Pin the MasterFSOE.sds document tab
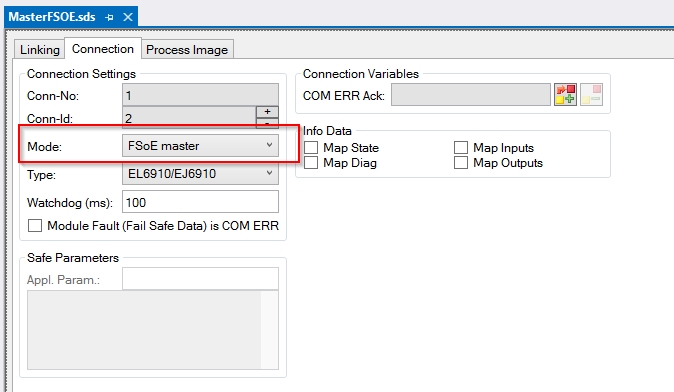The height and width of the screenshot is (392, 674). tap(109, 17)
